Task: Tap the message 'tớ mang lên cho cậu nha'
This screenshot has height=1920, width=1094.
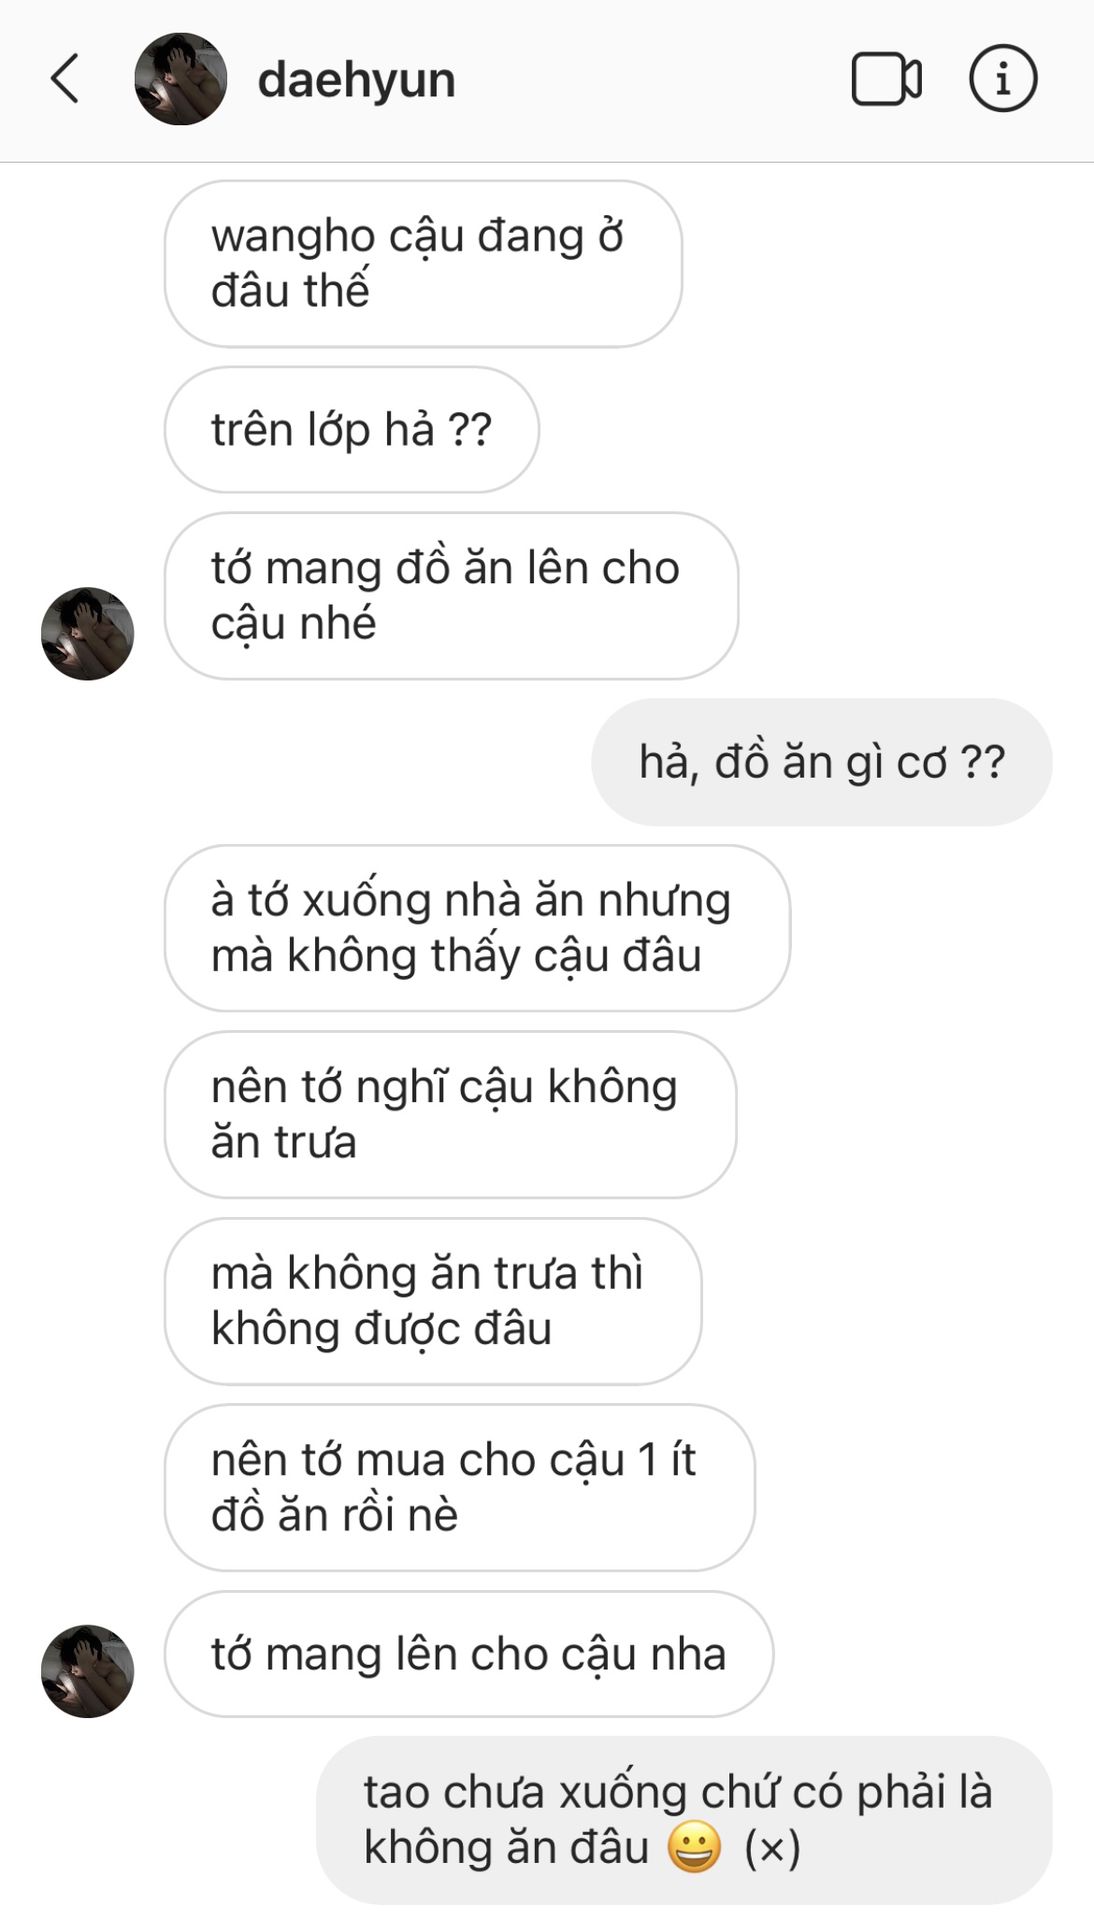Action: pos(468,1654)
